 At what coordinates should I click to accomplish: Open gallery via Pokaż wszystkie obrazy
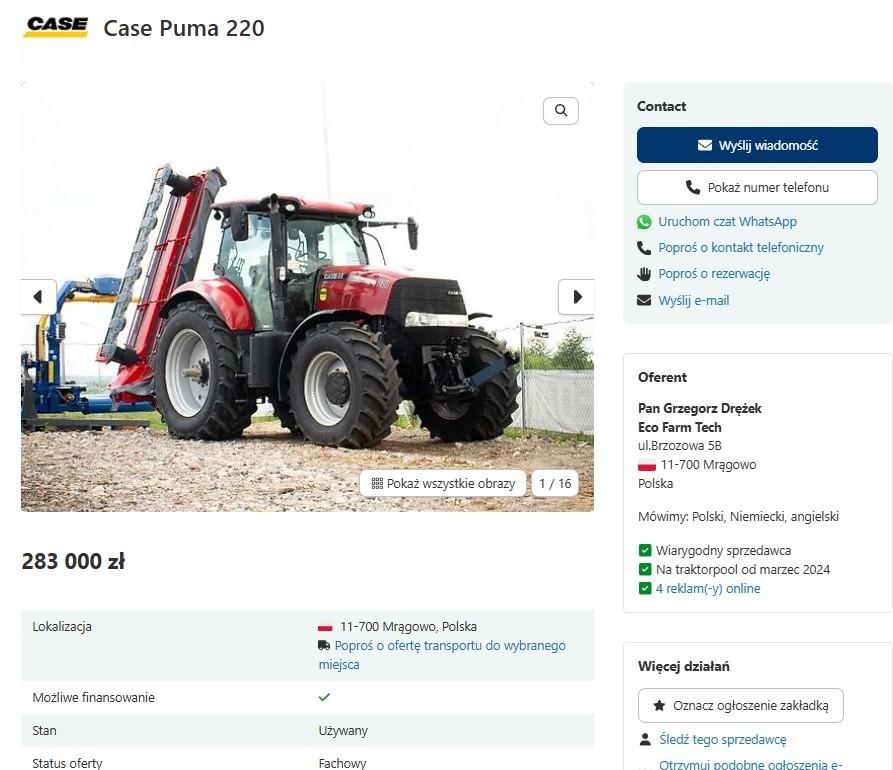click(443, 484)
